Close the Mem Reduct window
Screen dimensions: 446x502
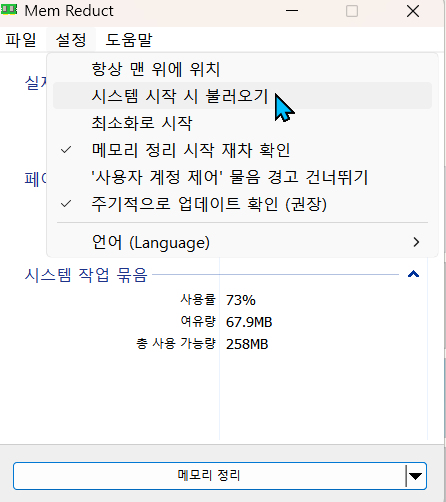pyautogui.click(x=413, y=11)
